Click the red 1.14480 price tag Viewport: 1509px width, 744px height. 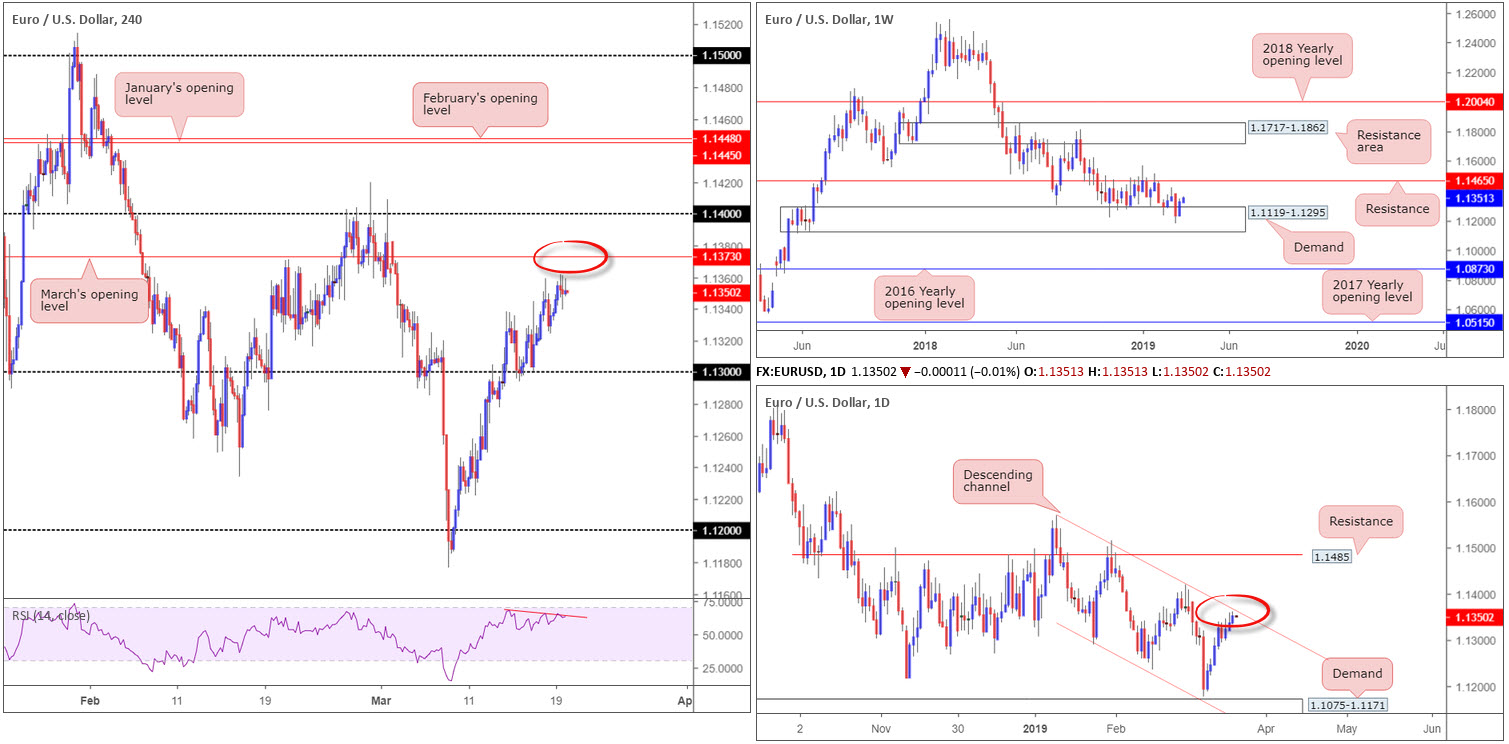[723, 139]
